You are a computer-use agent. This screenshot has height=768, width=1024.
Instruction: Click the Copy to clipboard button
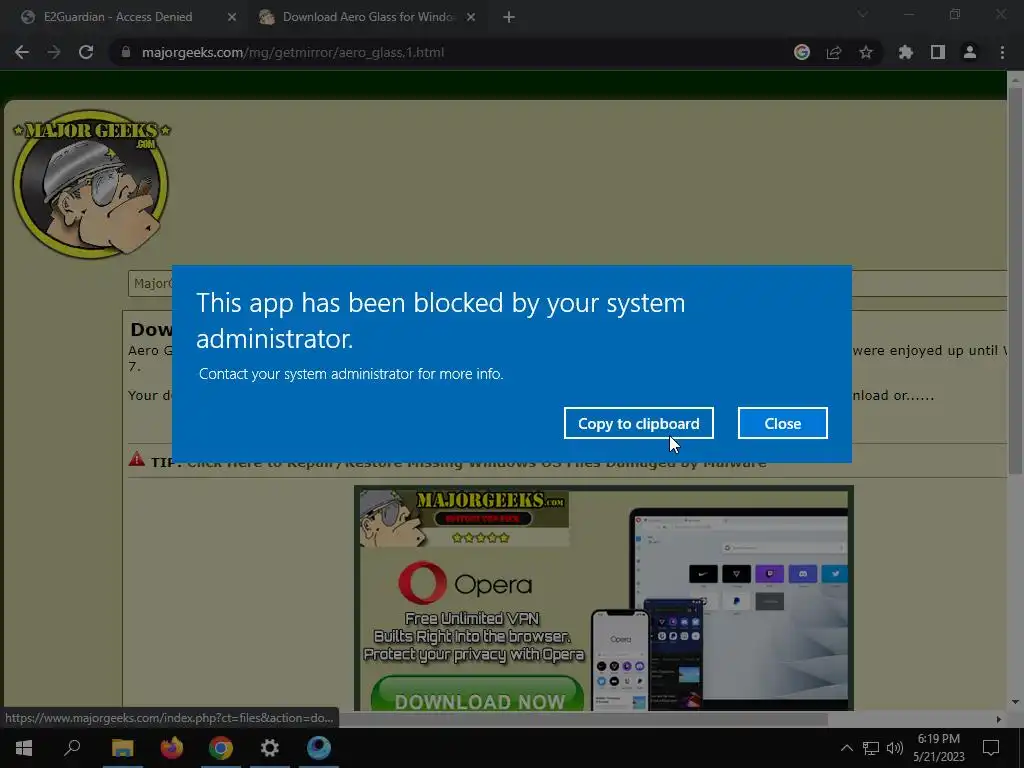639,423
